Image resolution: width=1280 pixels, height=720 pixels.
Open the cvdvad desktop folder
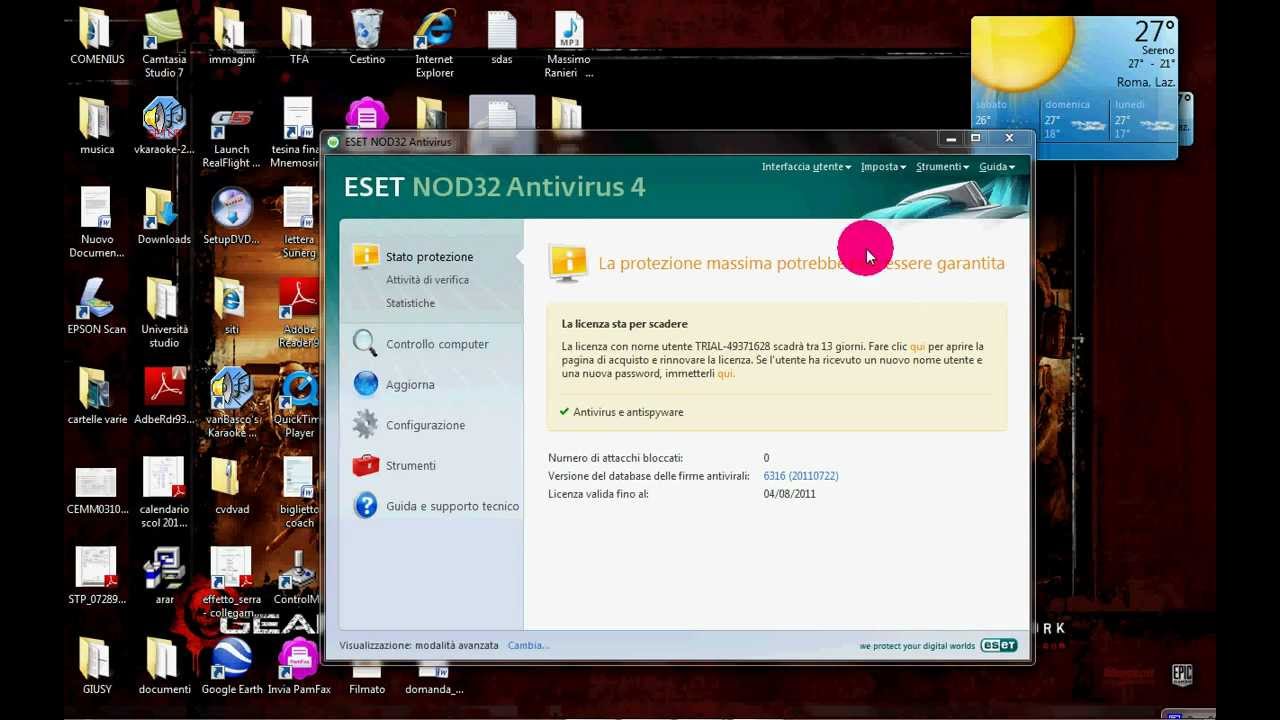[231, 487]
